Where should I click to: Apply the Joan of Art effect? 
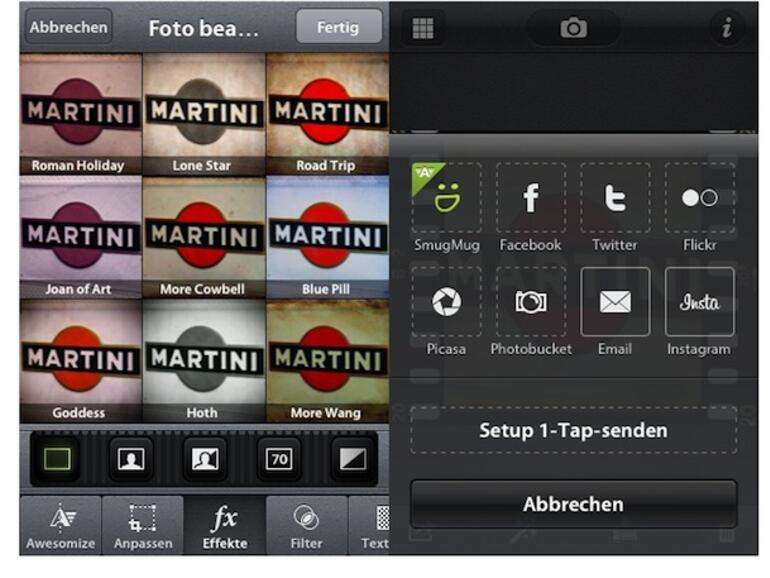tap(81, 238)
